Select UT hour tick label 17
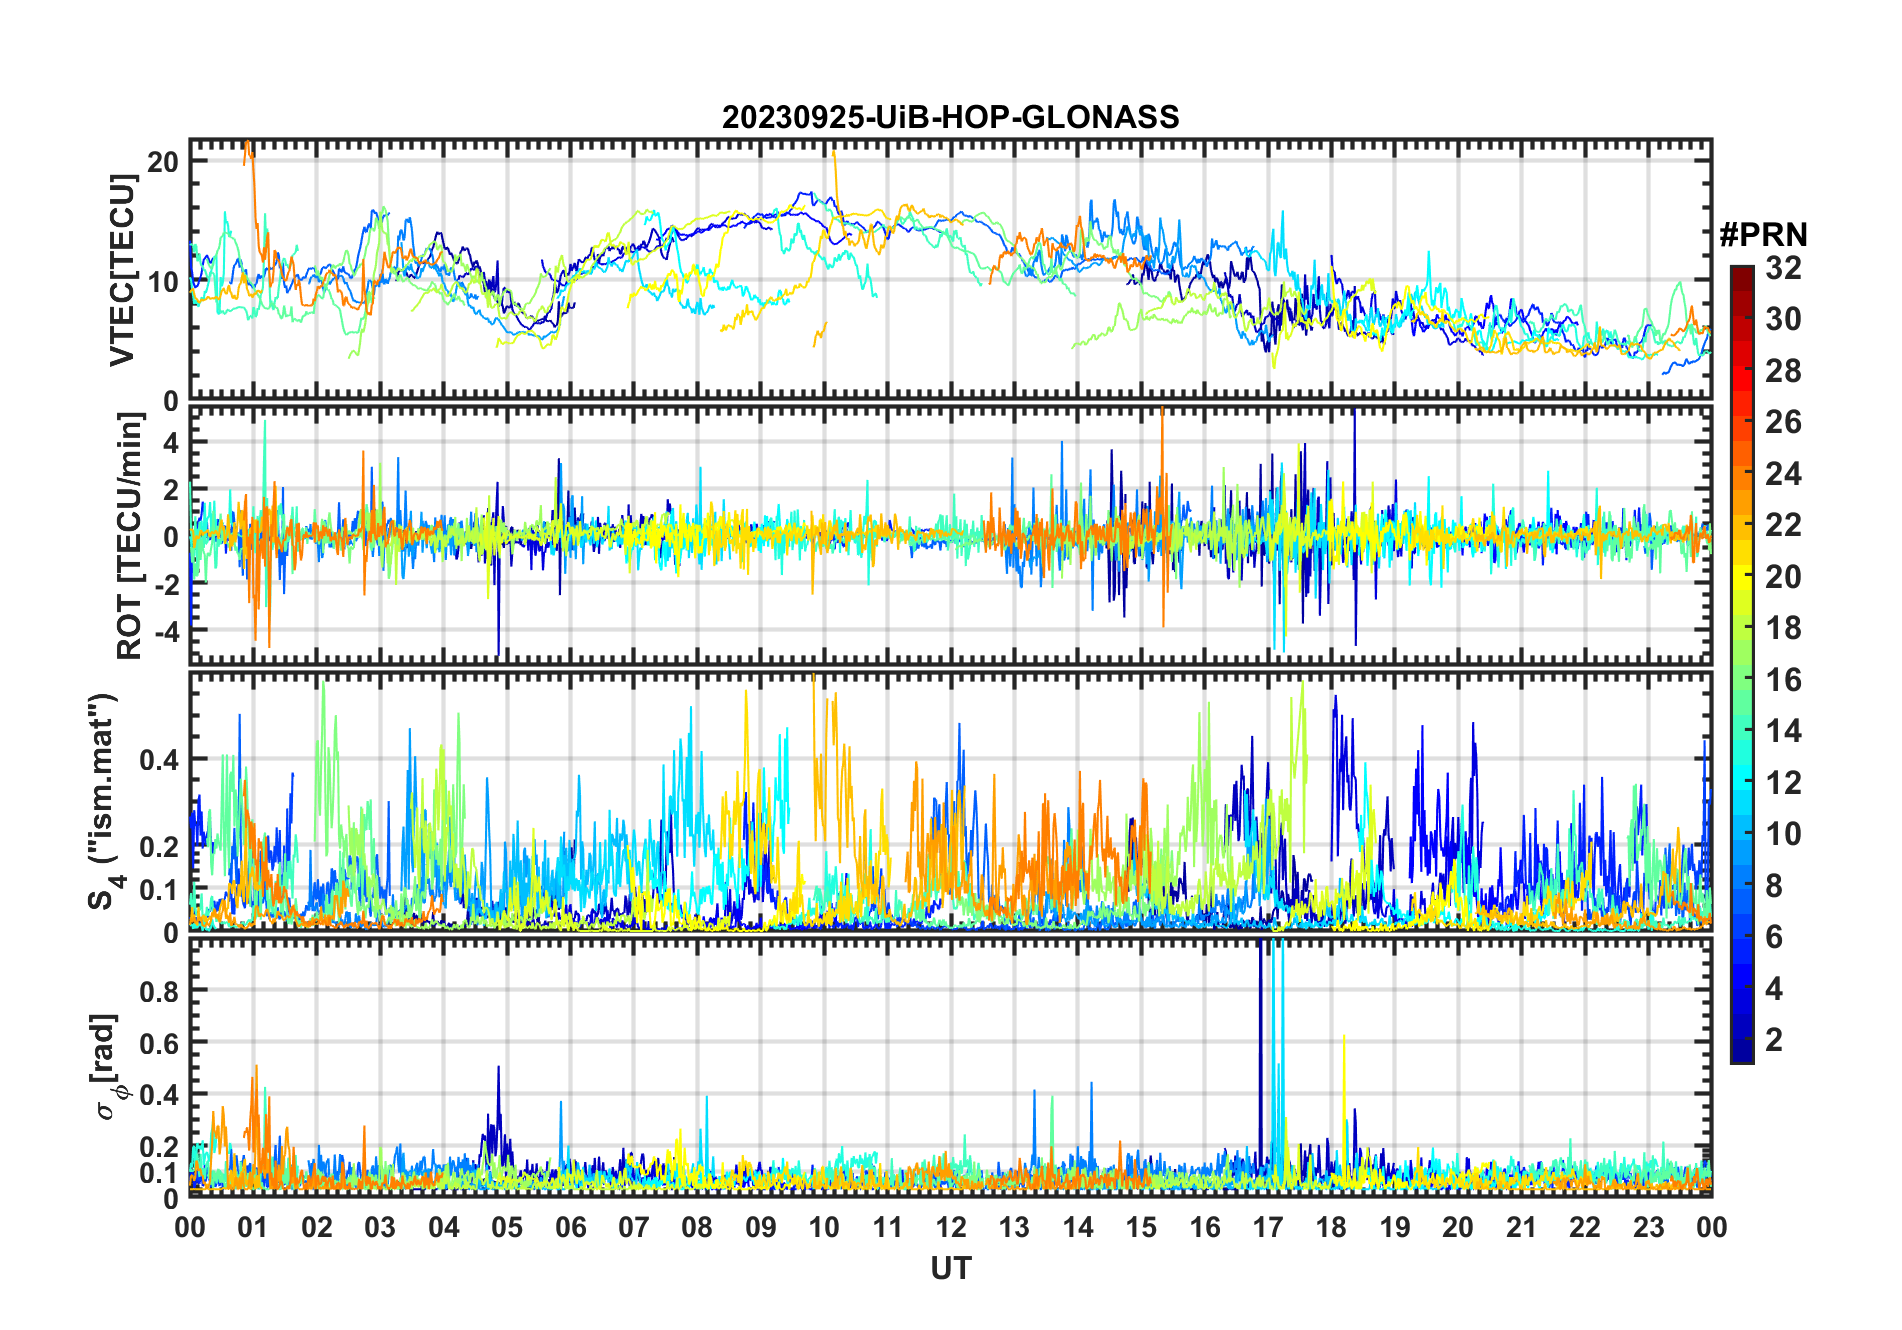The height and width of the screenshot is (1330, 1902). (1268, 1227)
